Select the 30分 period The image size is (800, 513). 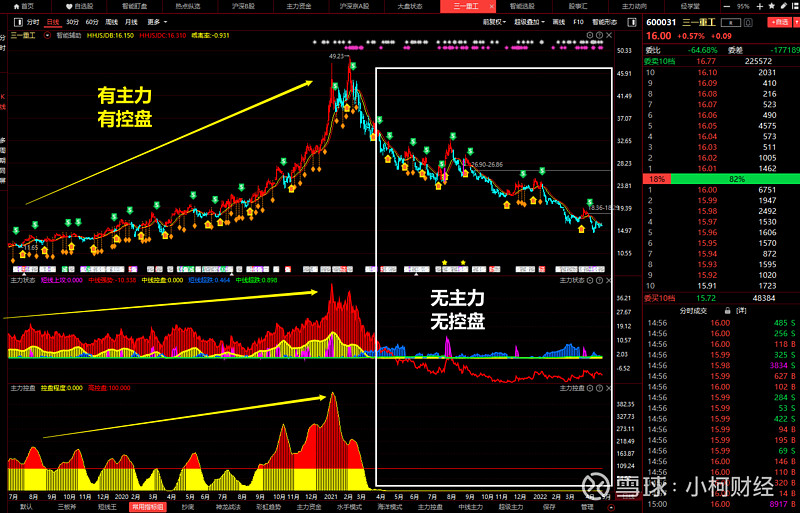pos(72,22)
